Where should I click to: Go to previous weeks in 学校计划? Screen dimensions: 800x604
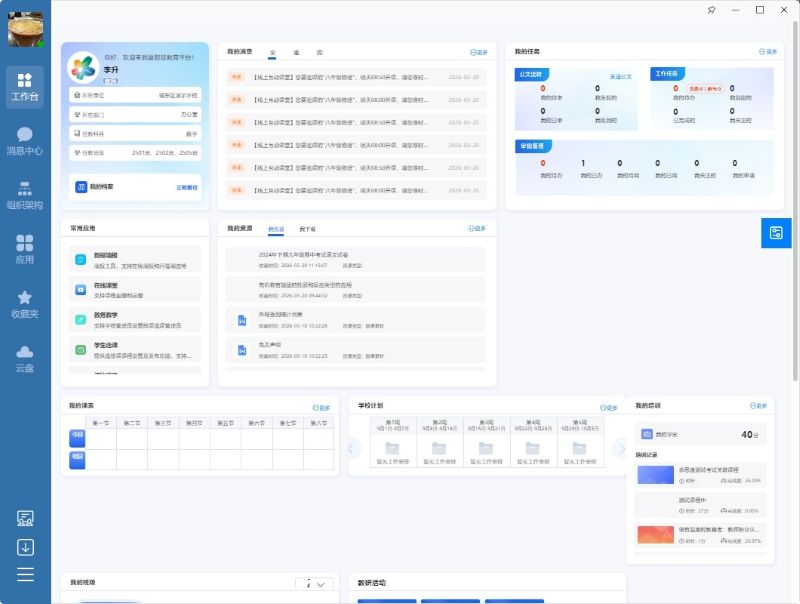pyautogui.click(x=352, y=448)
